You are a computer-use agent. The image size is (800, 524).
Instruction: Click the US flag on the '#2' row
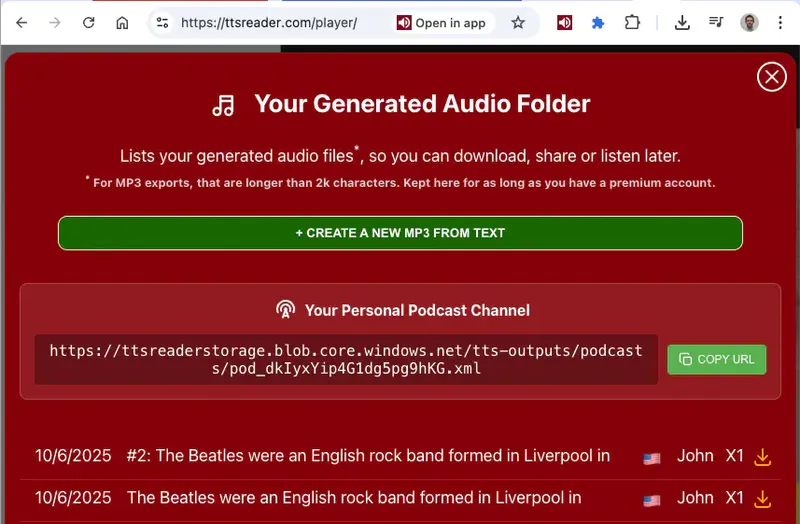pyautogui.click(x=652, y=459)
